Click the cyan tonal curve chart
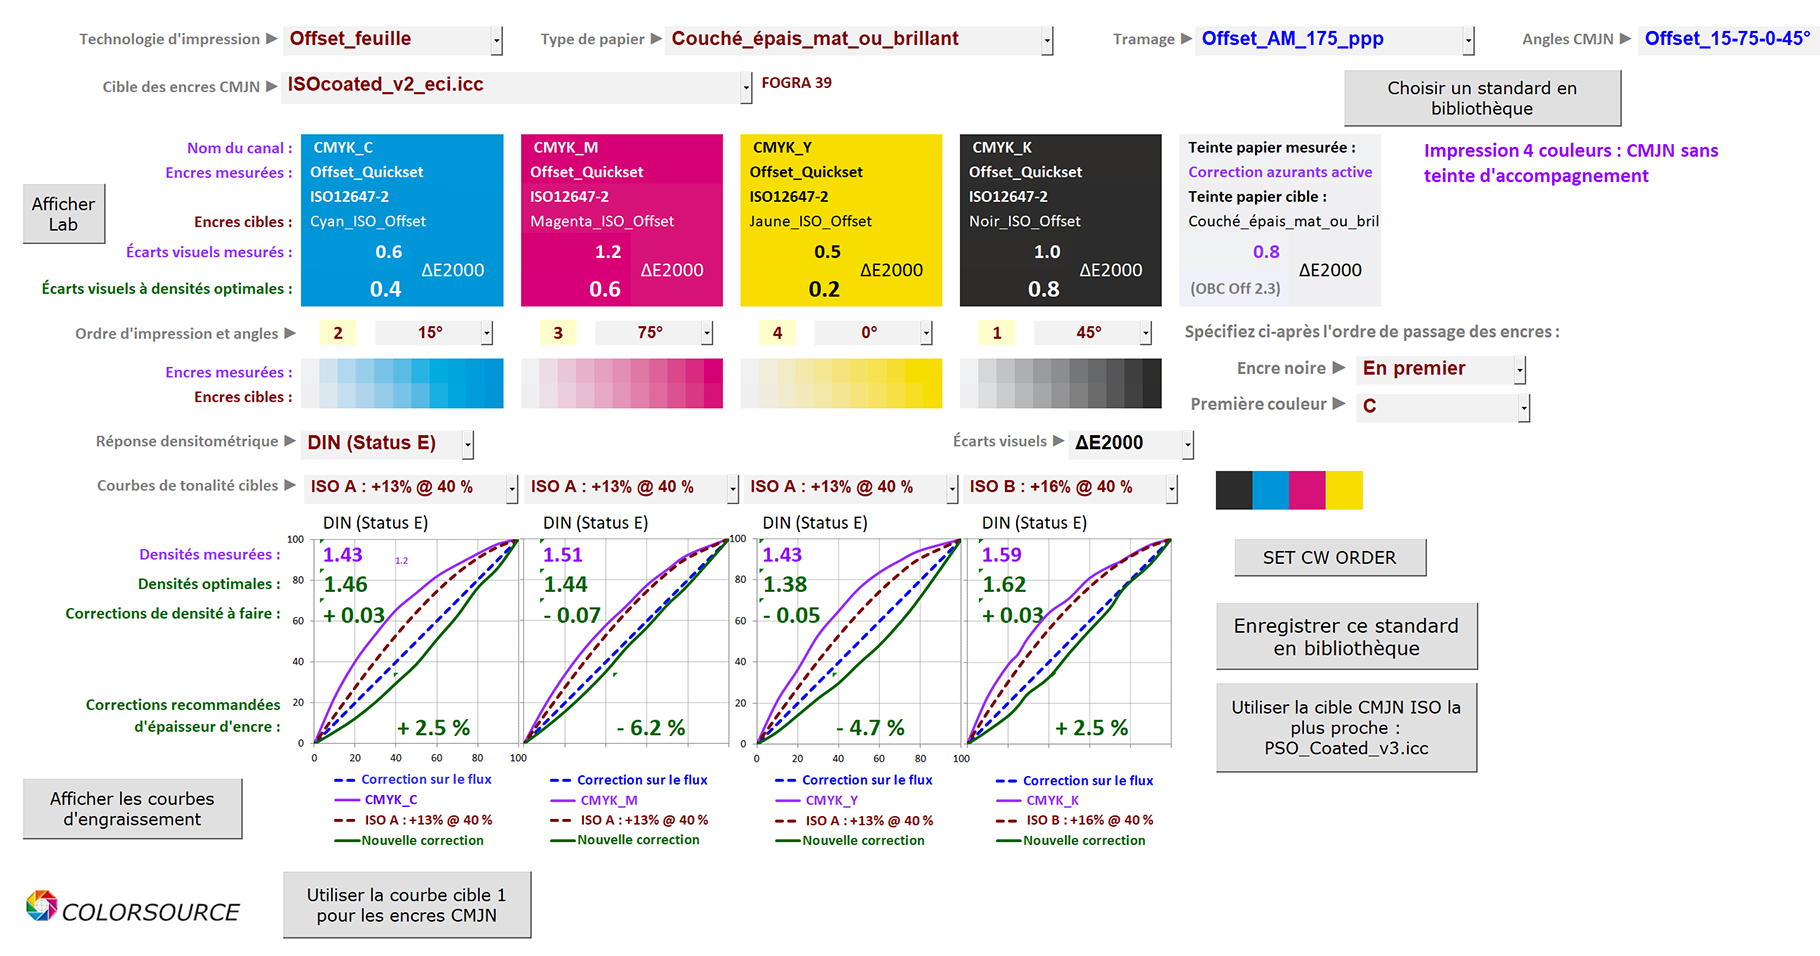1820x956 pixels. (x=416, y=641)
